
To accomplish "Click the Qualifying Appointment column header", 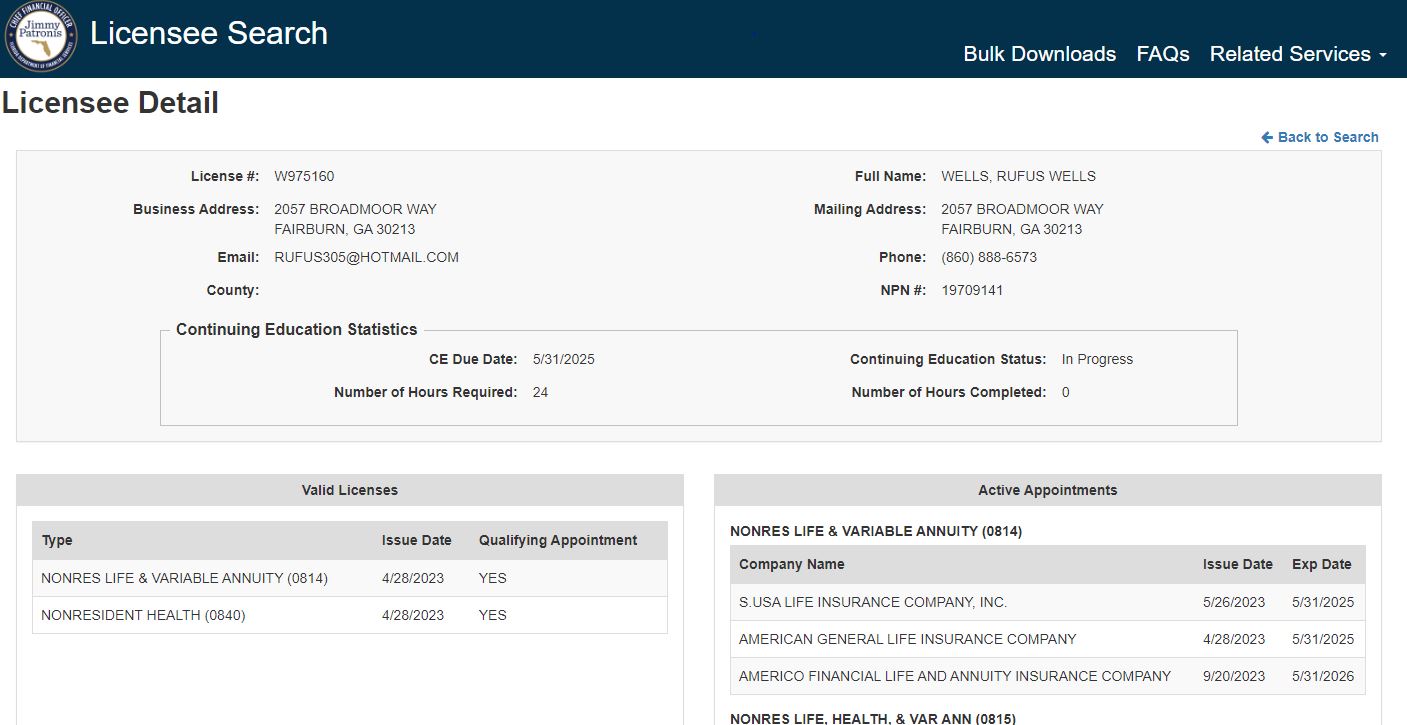I will pos(557,540).
